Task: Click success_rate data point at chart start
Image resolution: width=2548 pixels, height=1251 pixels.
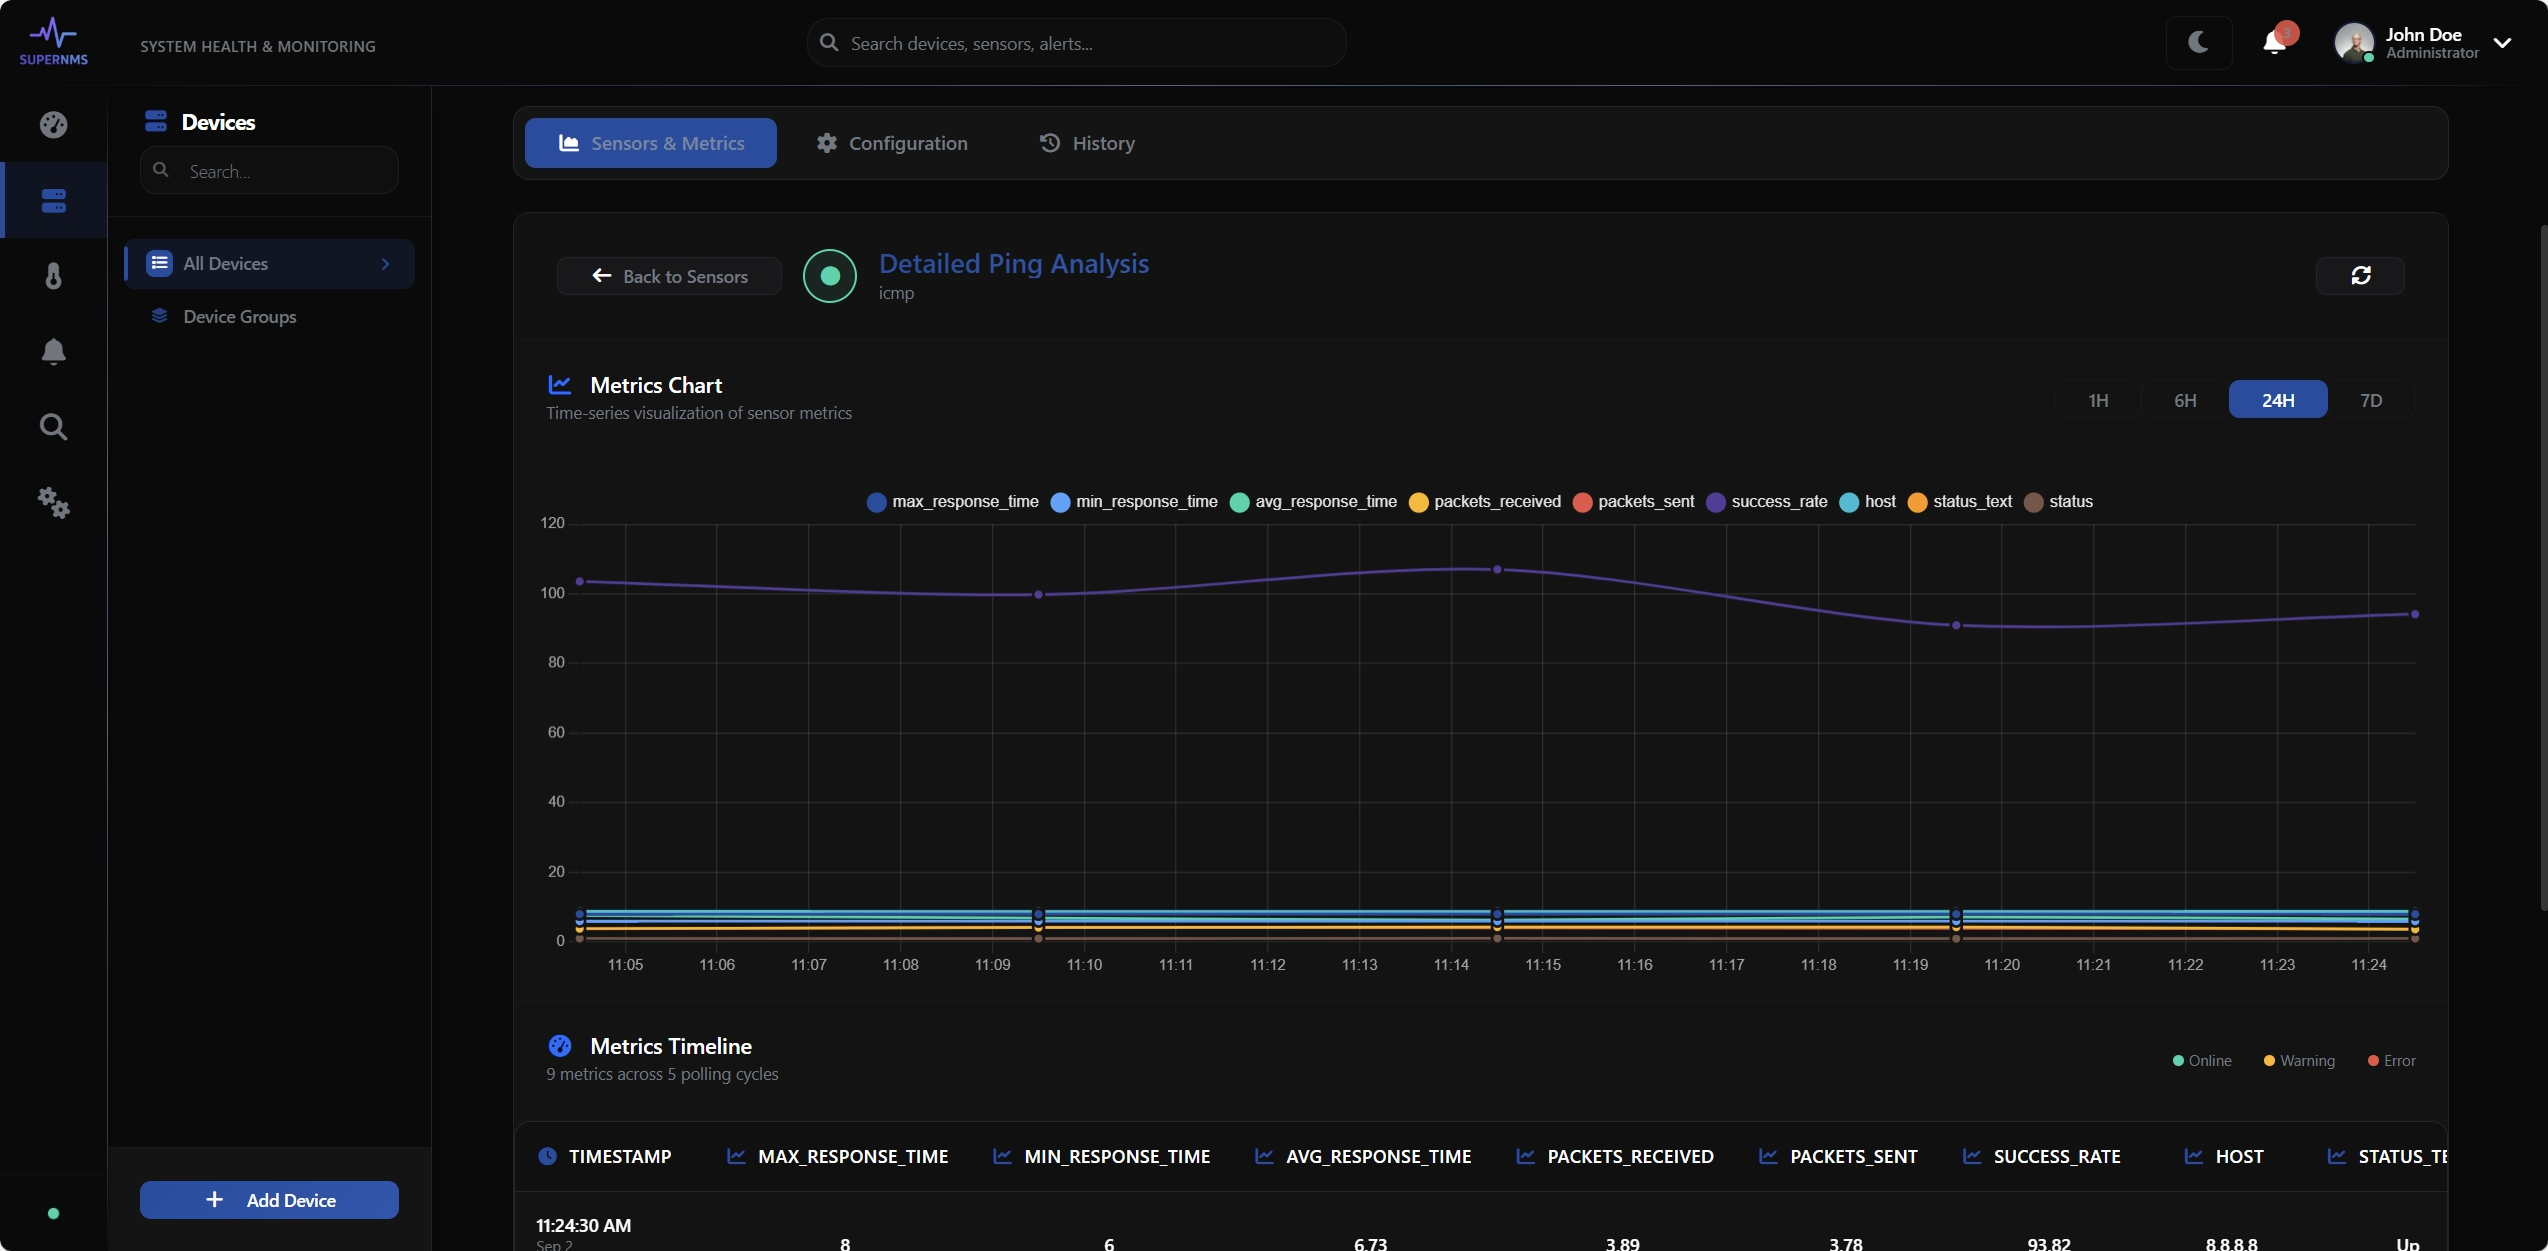Action: coord(579,582)
